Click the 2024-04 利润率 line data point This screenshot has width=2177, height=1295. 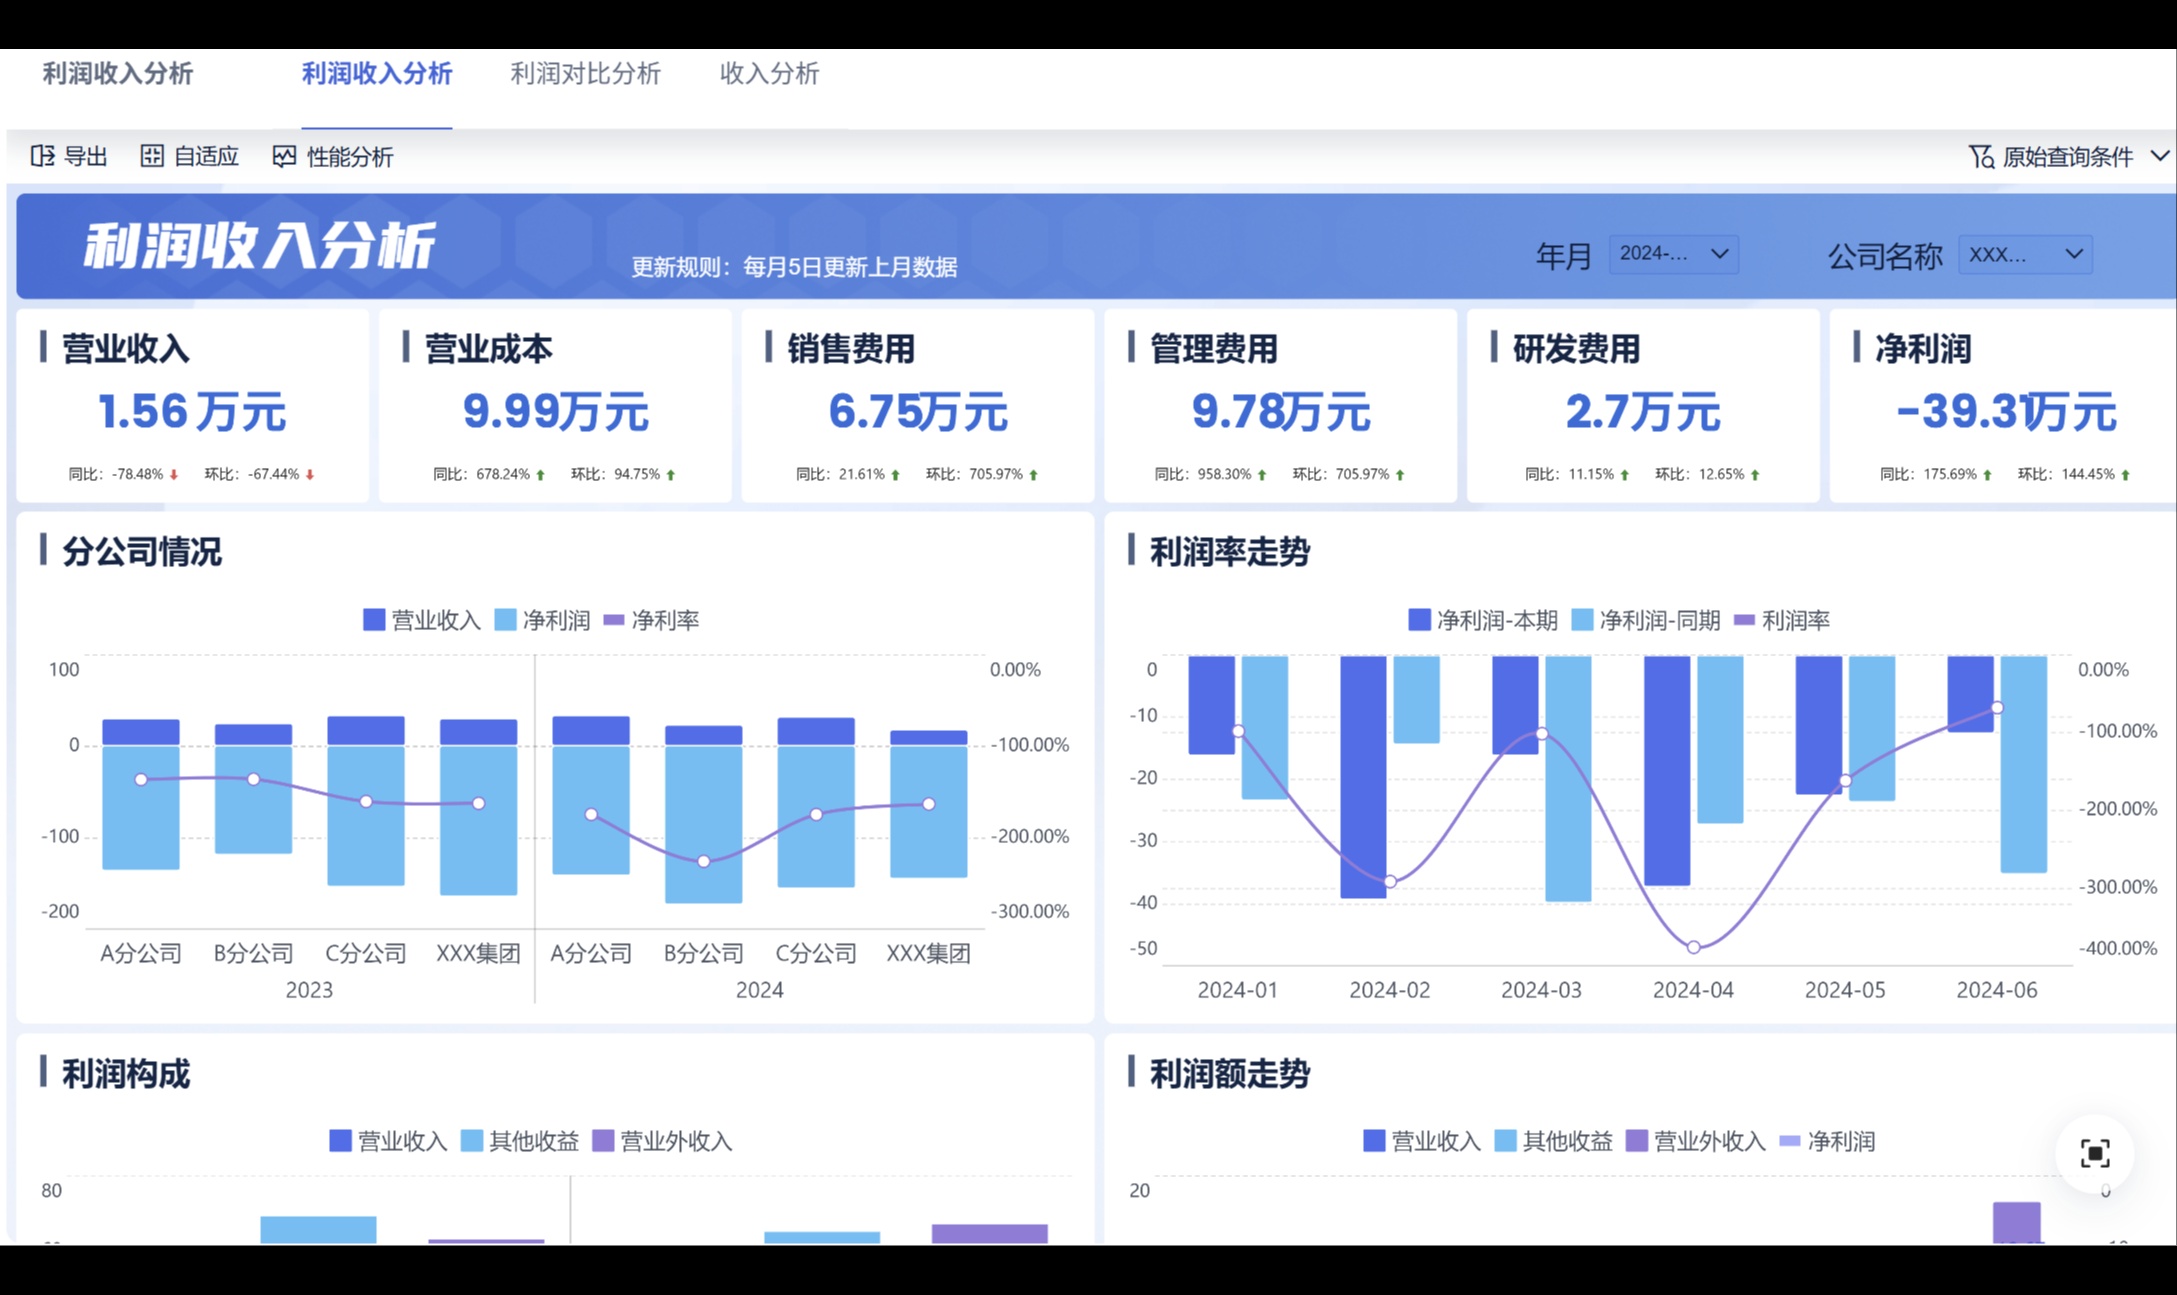[x=1693, y=947]
